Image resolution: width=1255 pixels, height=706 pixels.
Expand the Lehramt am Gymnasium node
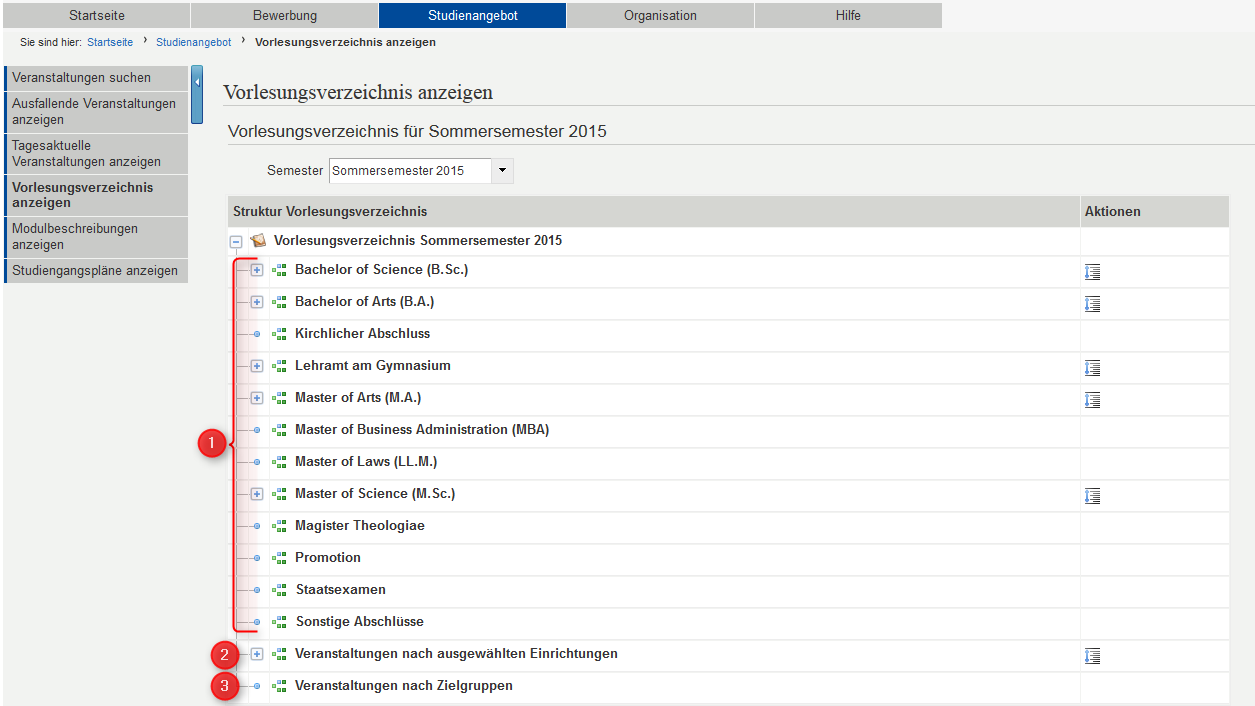pyautogui.click(x=257, y=366)
